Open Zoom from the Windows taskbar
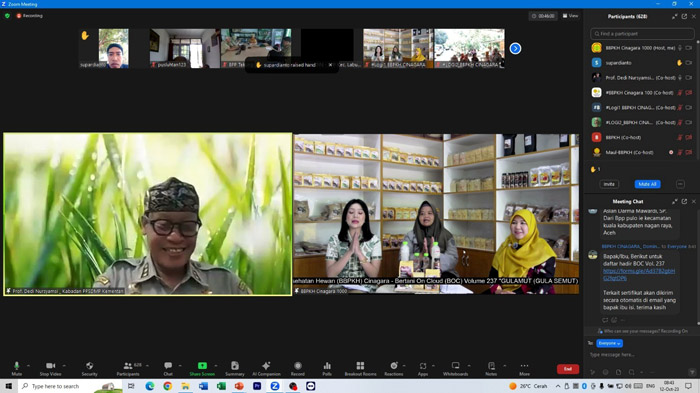Image resolution: width=700 pixels, height=393 pixels. point(275,386)
